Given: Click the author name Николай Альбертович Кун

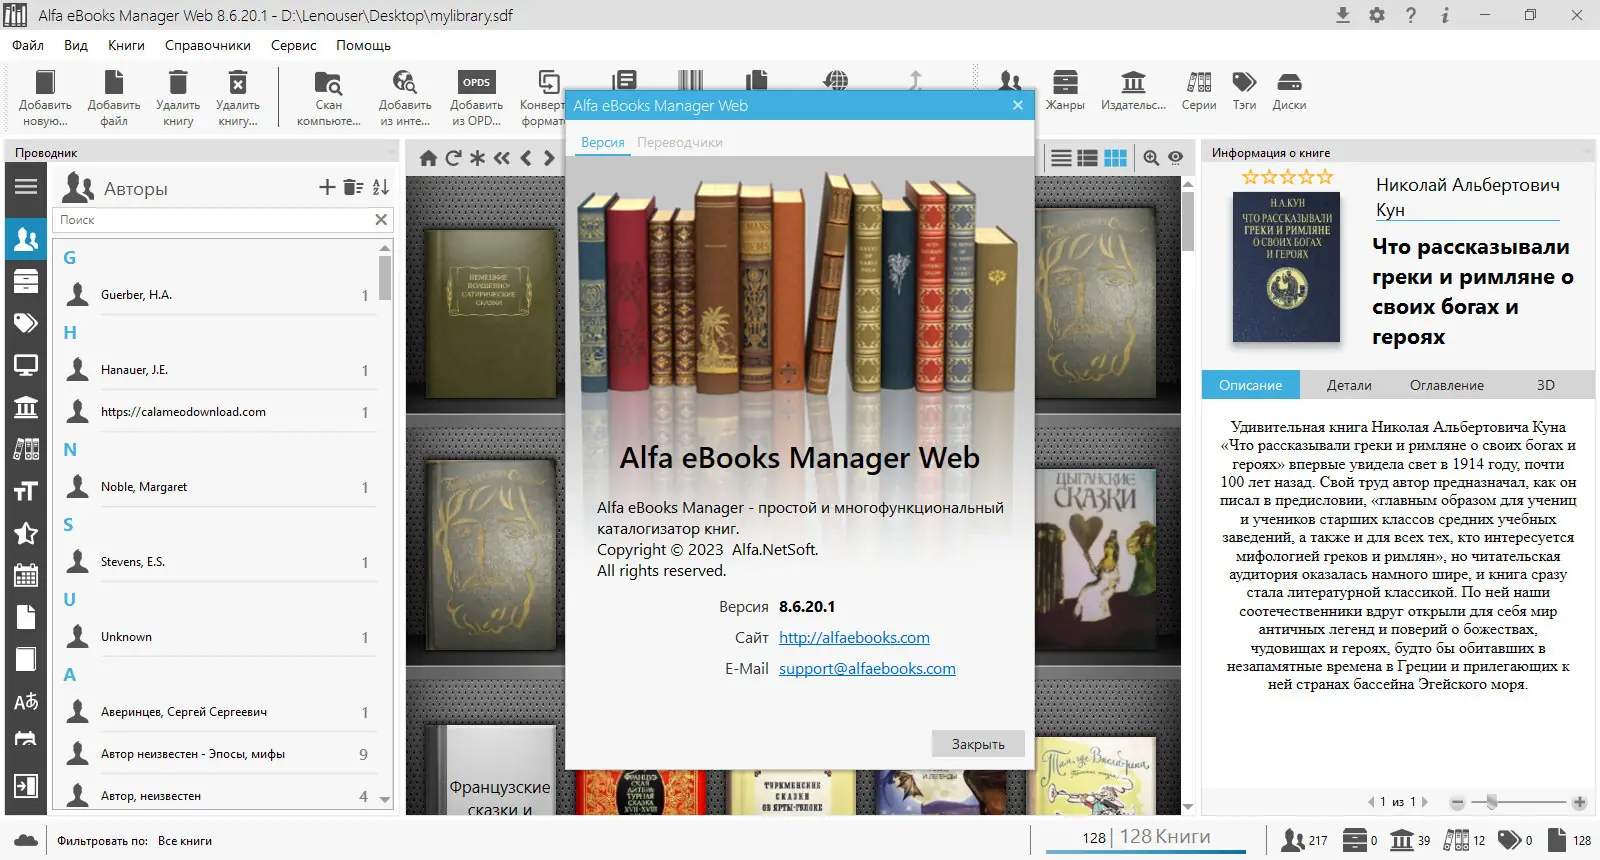Looking at the screenshot, I should [x=1467, y=197].
